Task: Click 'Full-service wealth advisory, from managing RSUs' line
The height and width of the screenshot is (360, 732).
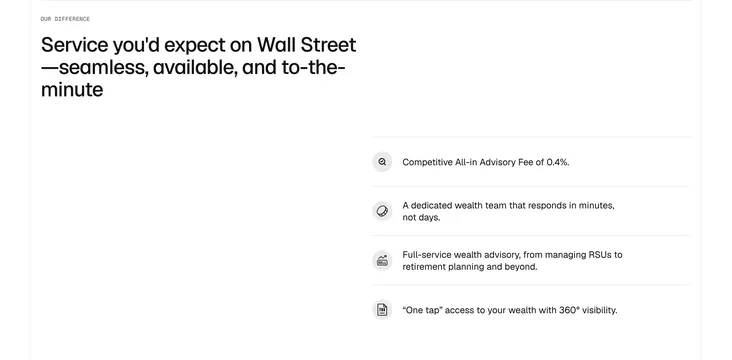Action: pos(512,255)
